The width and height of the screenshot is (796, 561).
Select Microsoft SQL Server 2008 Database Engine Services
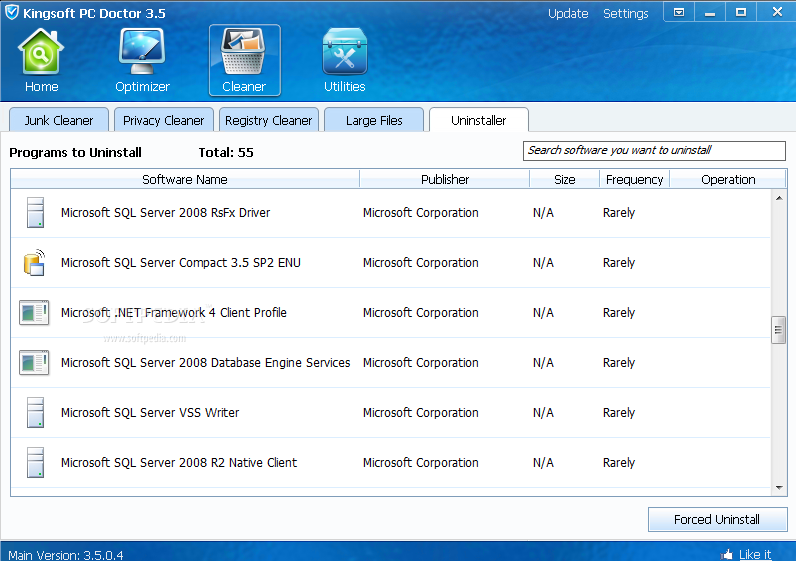coord(391,362)
